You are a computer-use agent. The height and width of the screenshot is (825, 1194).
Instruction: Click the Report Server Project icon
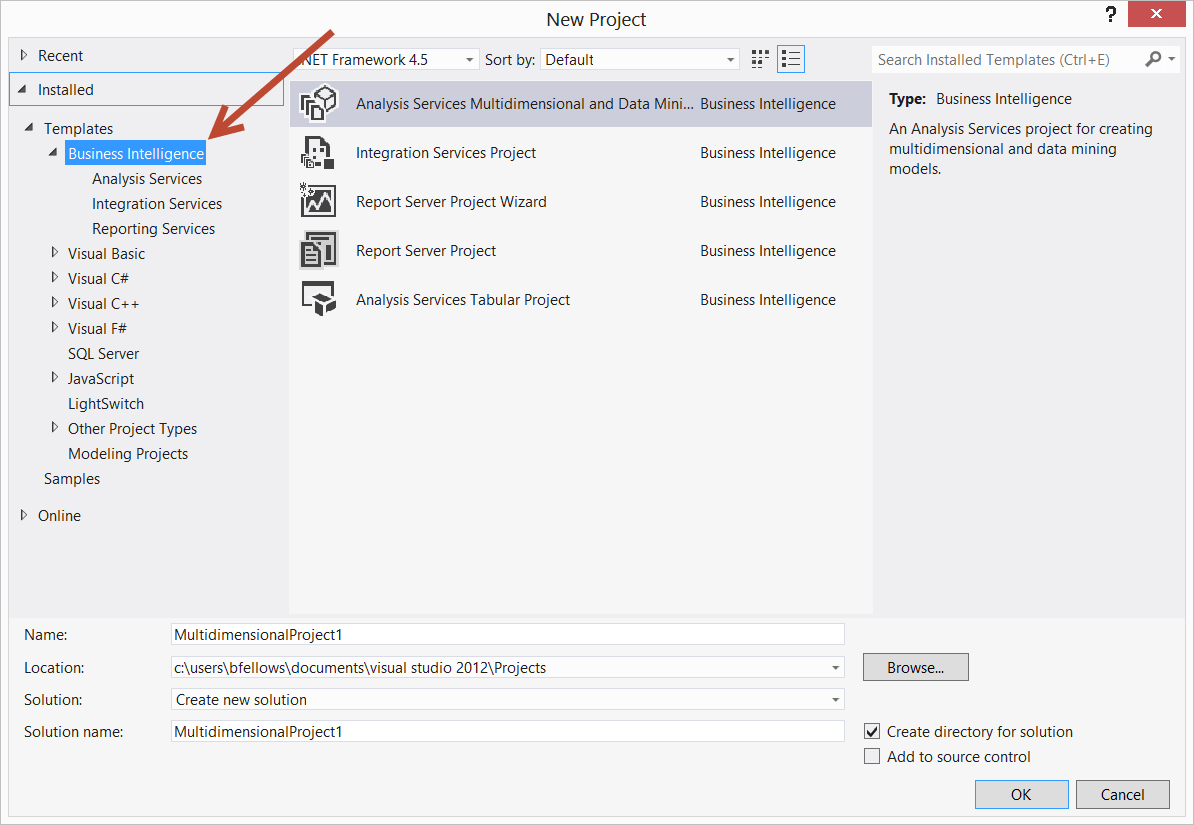[318, 250]
